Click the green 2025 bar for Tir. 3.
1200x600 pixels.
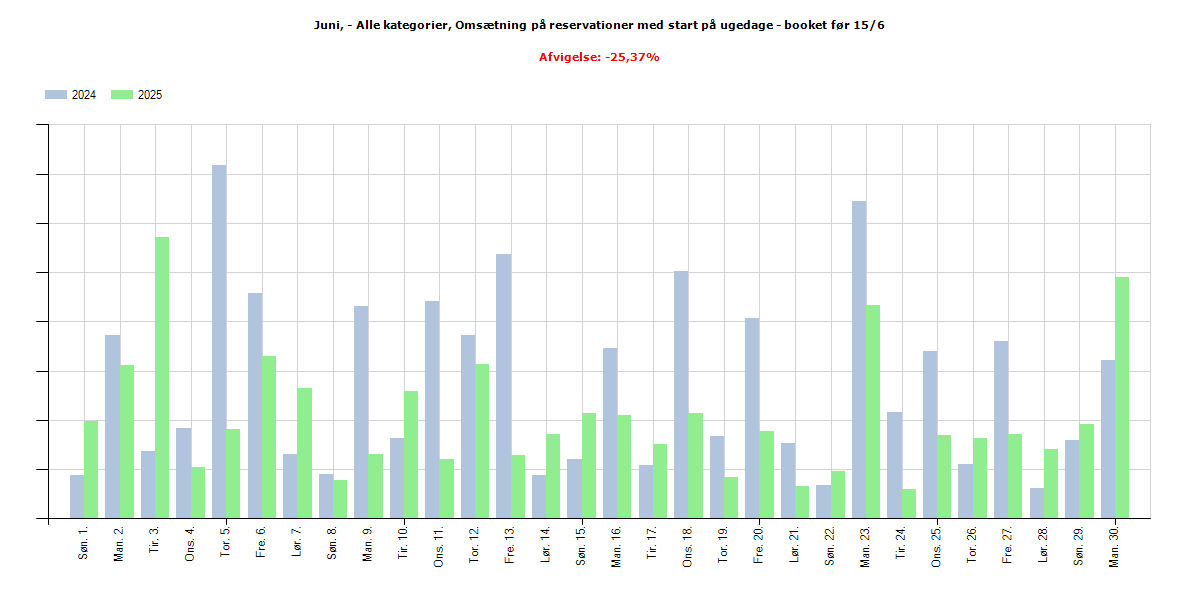coord(162,378)
